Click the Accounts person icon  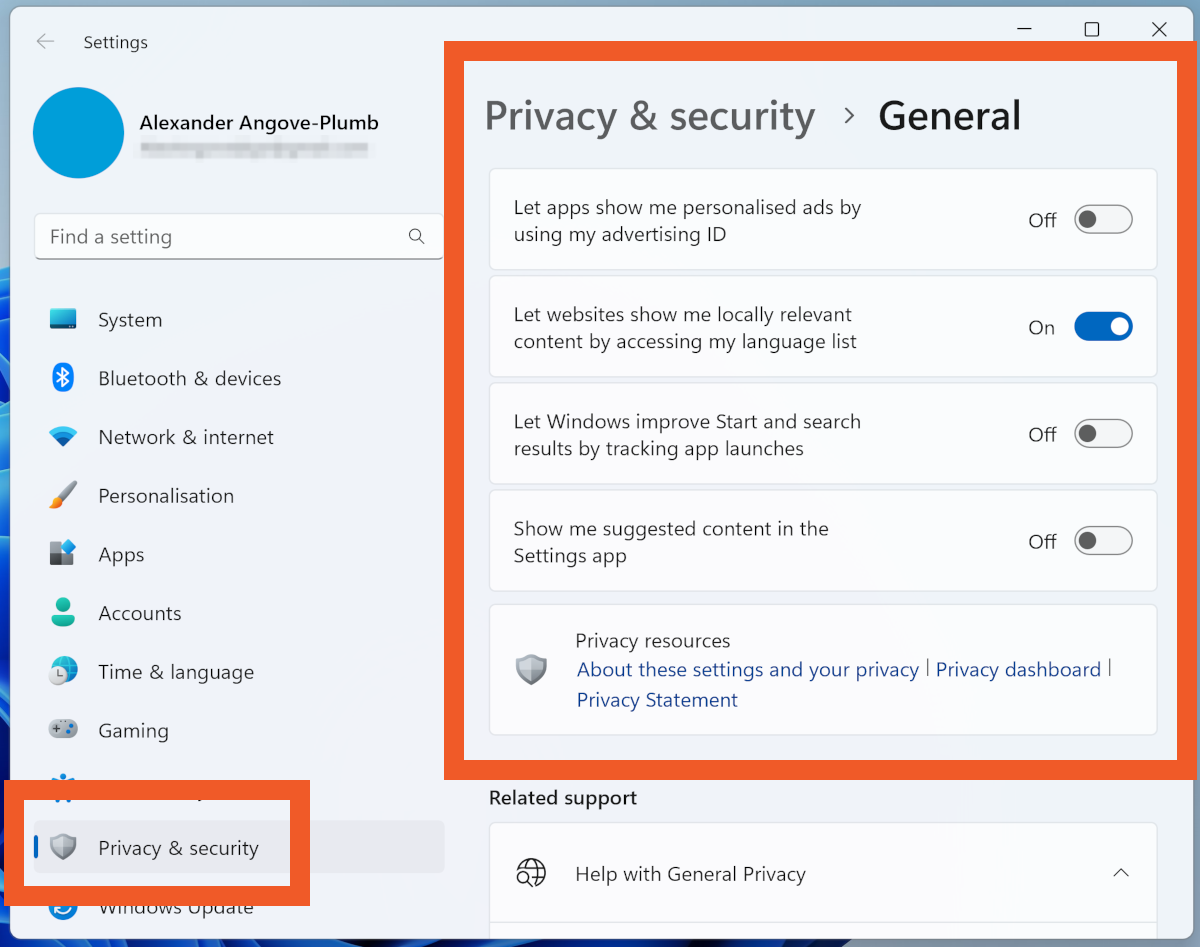pyautogui.click(x=63, y=613)
